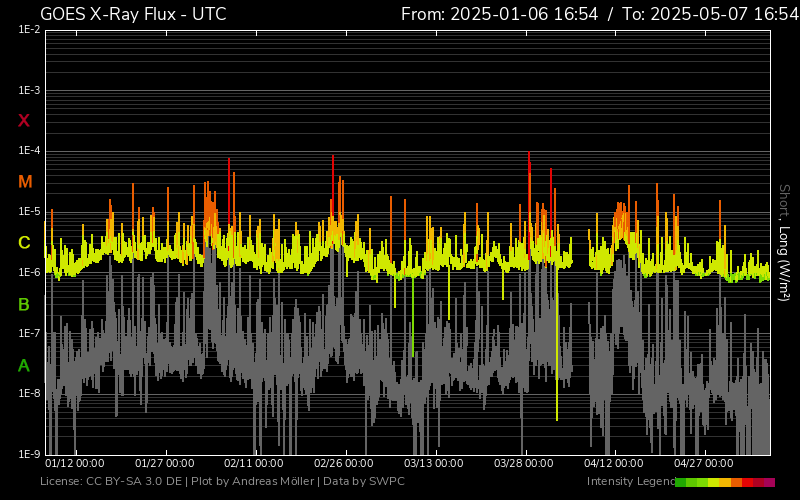This screenshot has height=500, width=800.
Task: Click the green B flare class label
Action: point(24,305)
